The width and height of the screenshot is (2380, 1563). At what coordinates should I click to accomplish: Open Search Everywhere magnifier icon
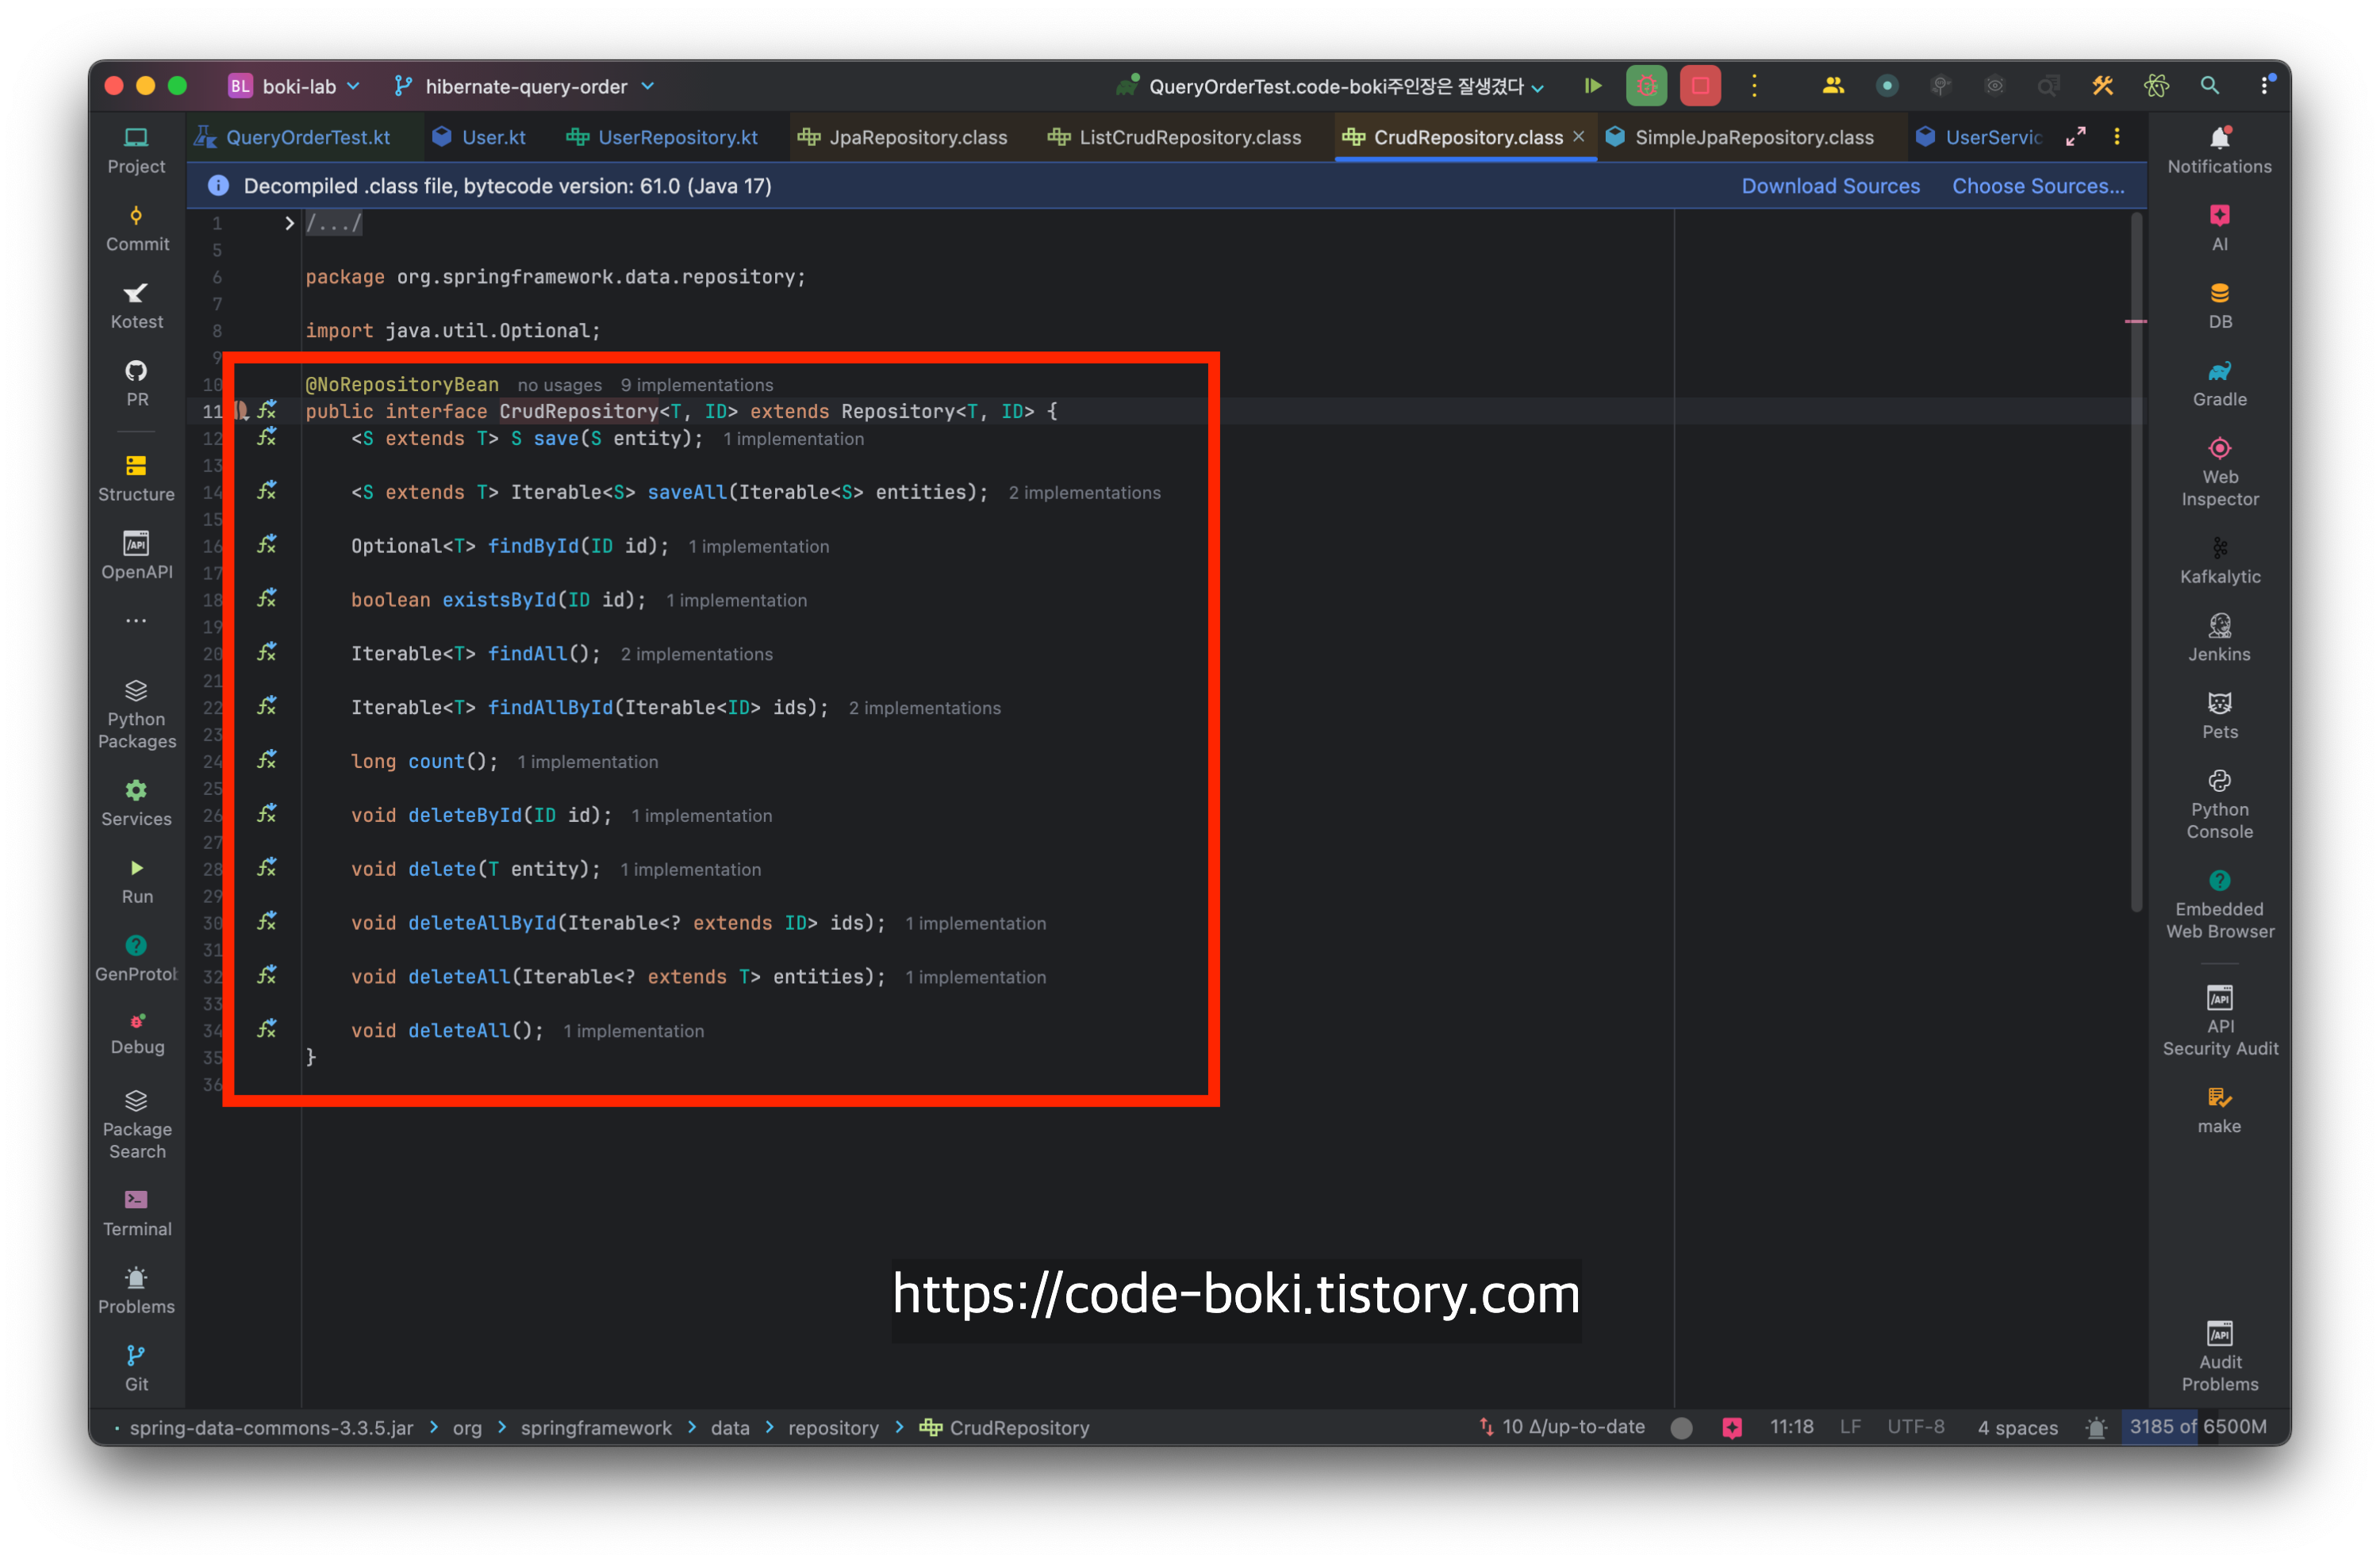click(2209, 86)
